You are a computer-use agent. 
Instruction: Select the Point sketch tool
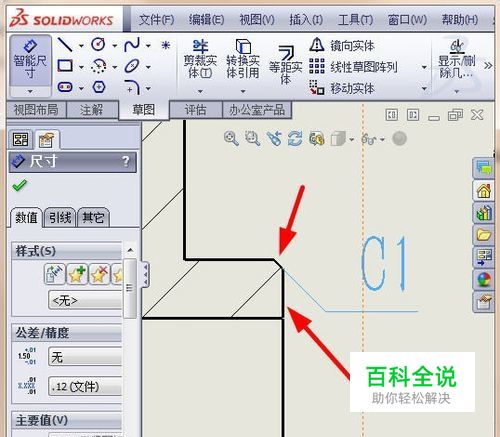click(166, 45)
